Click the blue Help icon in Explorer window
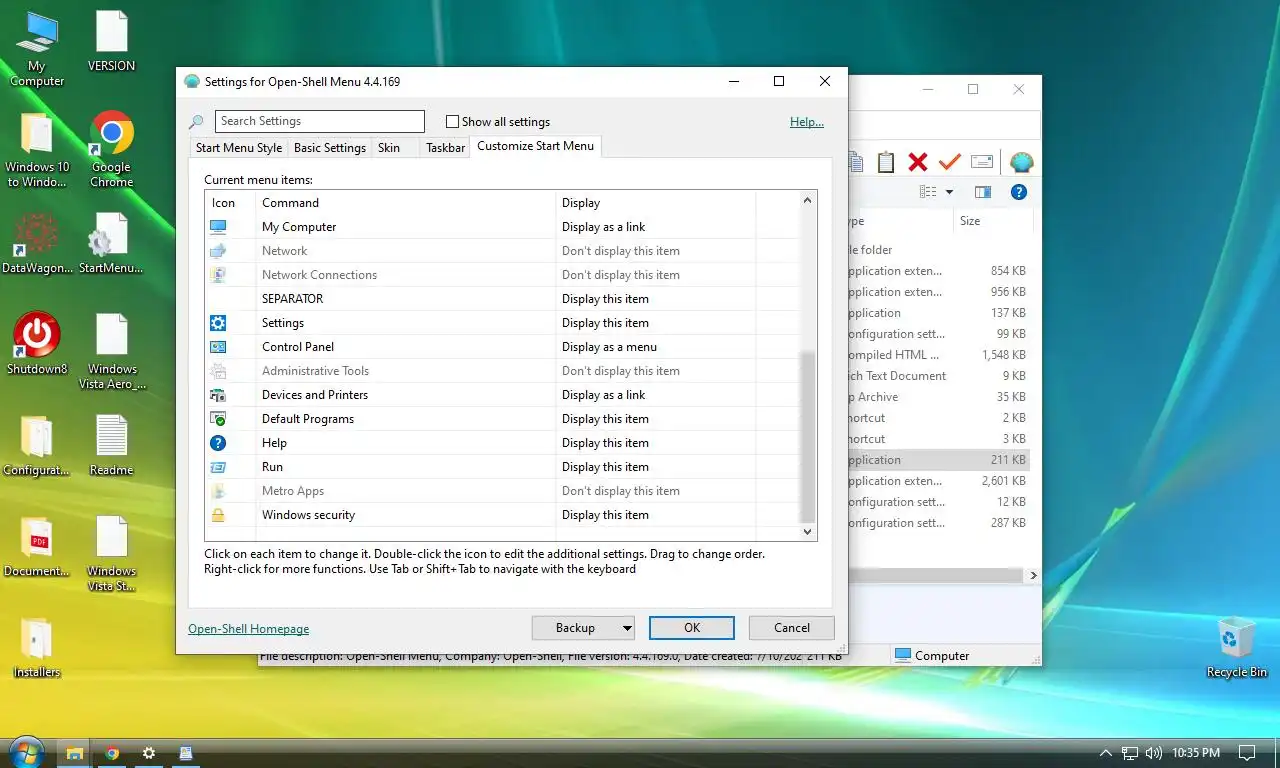Viewport: 1280px width, 768px height. (1019, 192)
